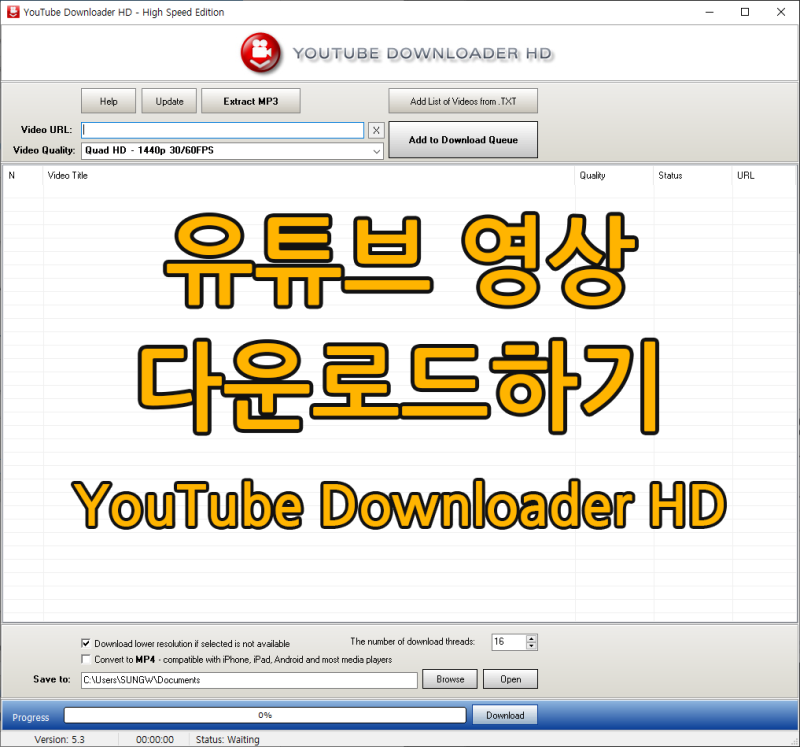The width and height of the screenshot is (800, 747).
Task: Click the 0% progress bar
Action: 265,715
